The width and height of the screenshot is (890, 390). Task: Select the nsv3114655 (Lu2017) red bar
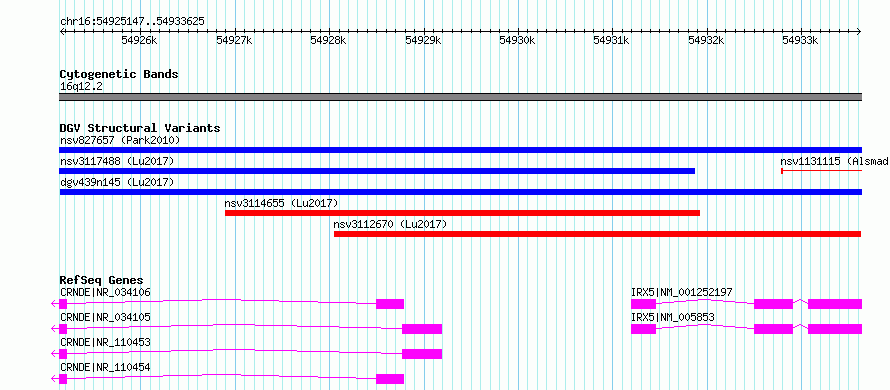tap(462, 213)
